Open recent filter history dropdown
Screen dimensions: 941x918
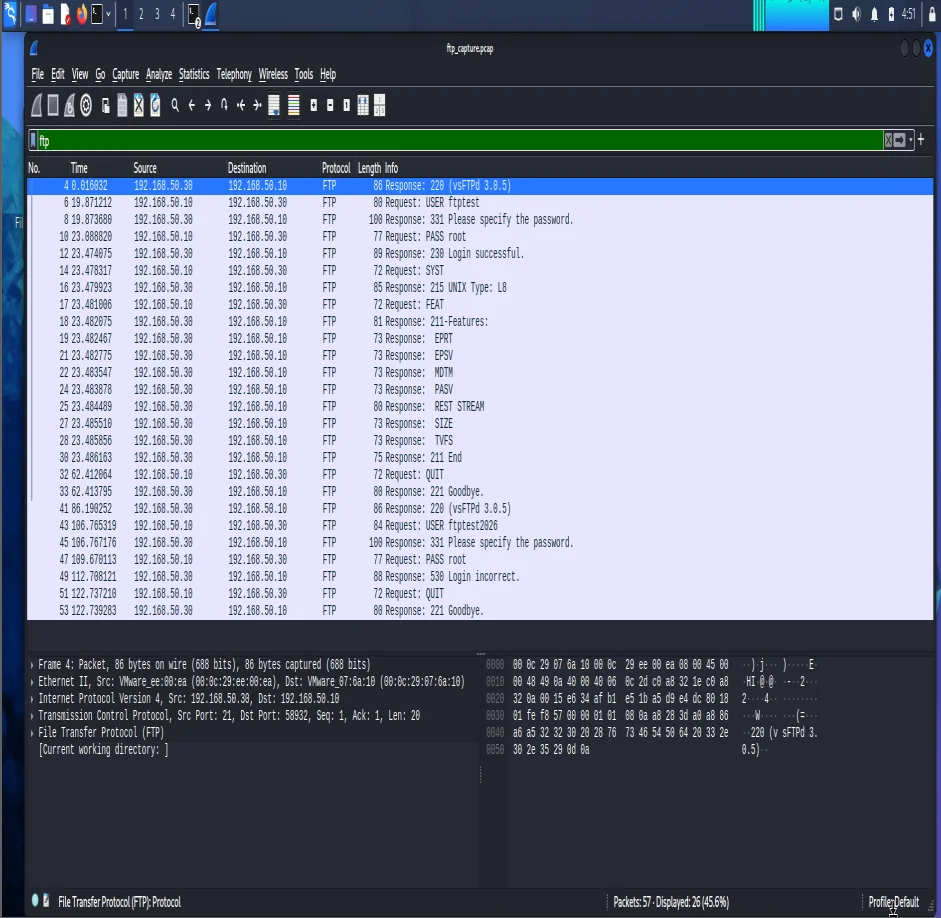[910, 141]
